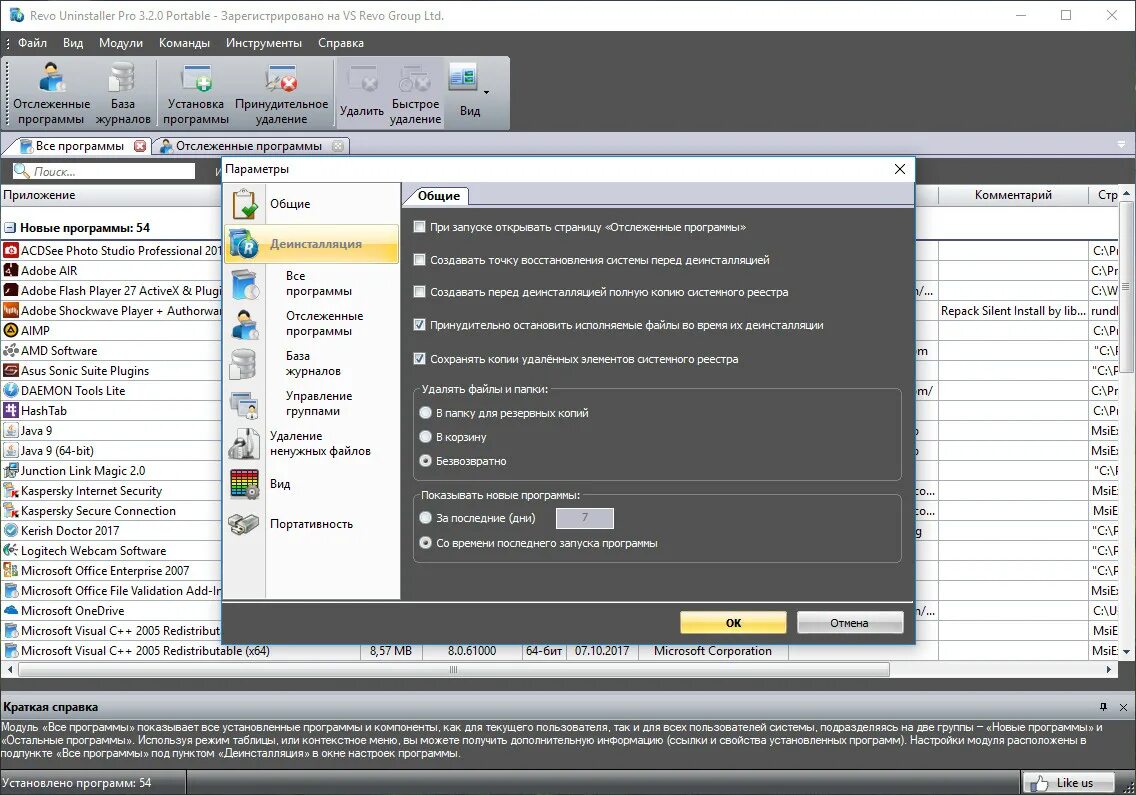Click the Установка программы toolbar icon
The image size is (1136, 795).
pos(195,90)
